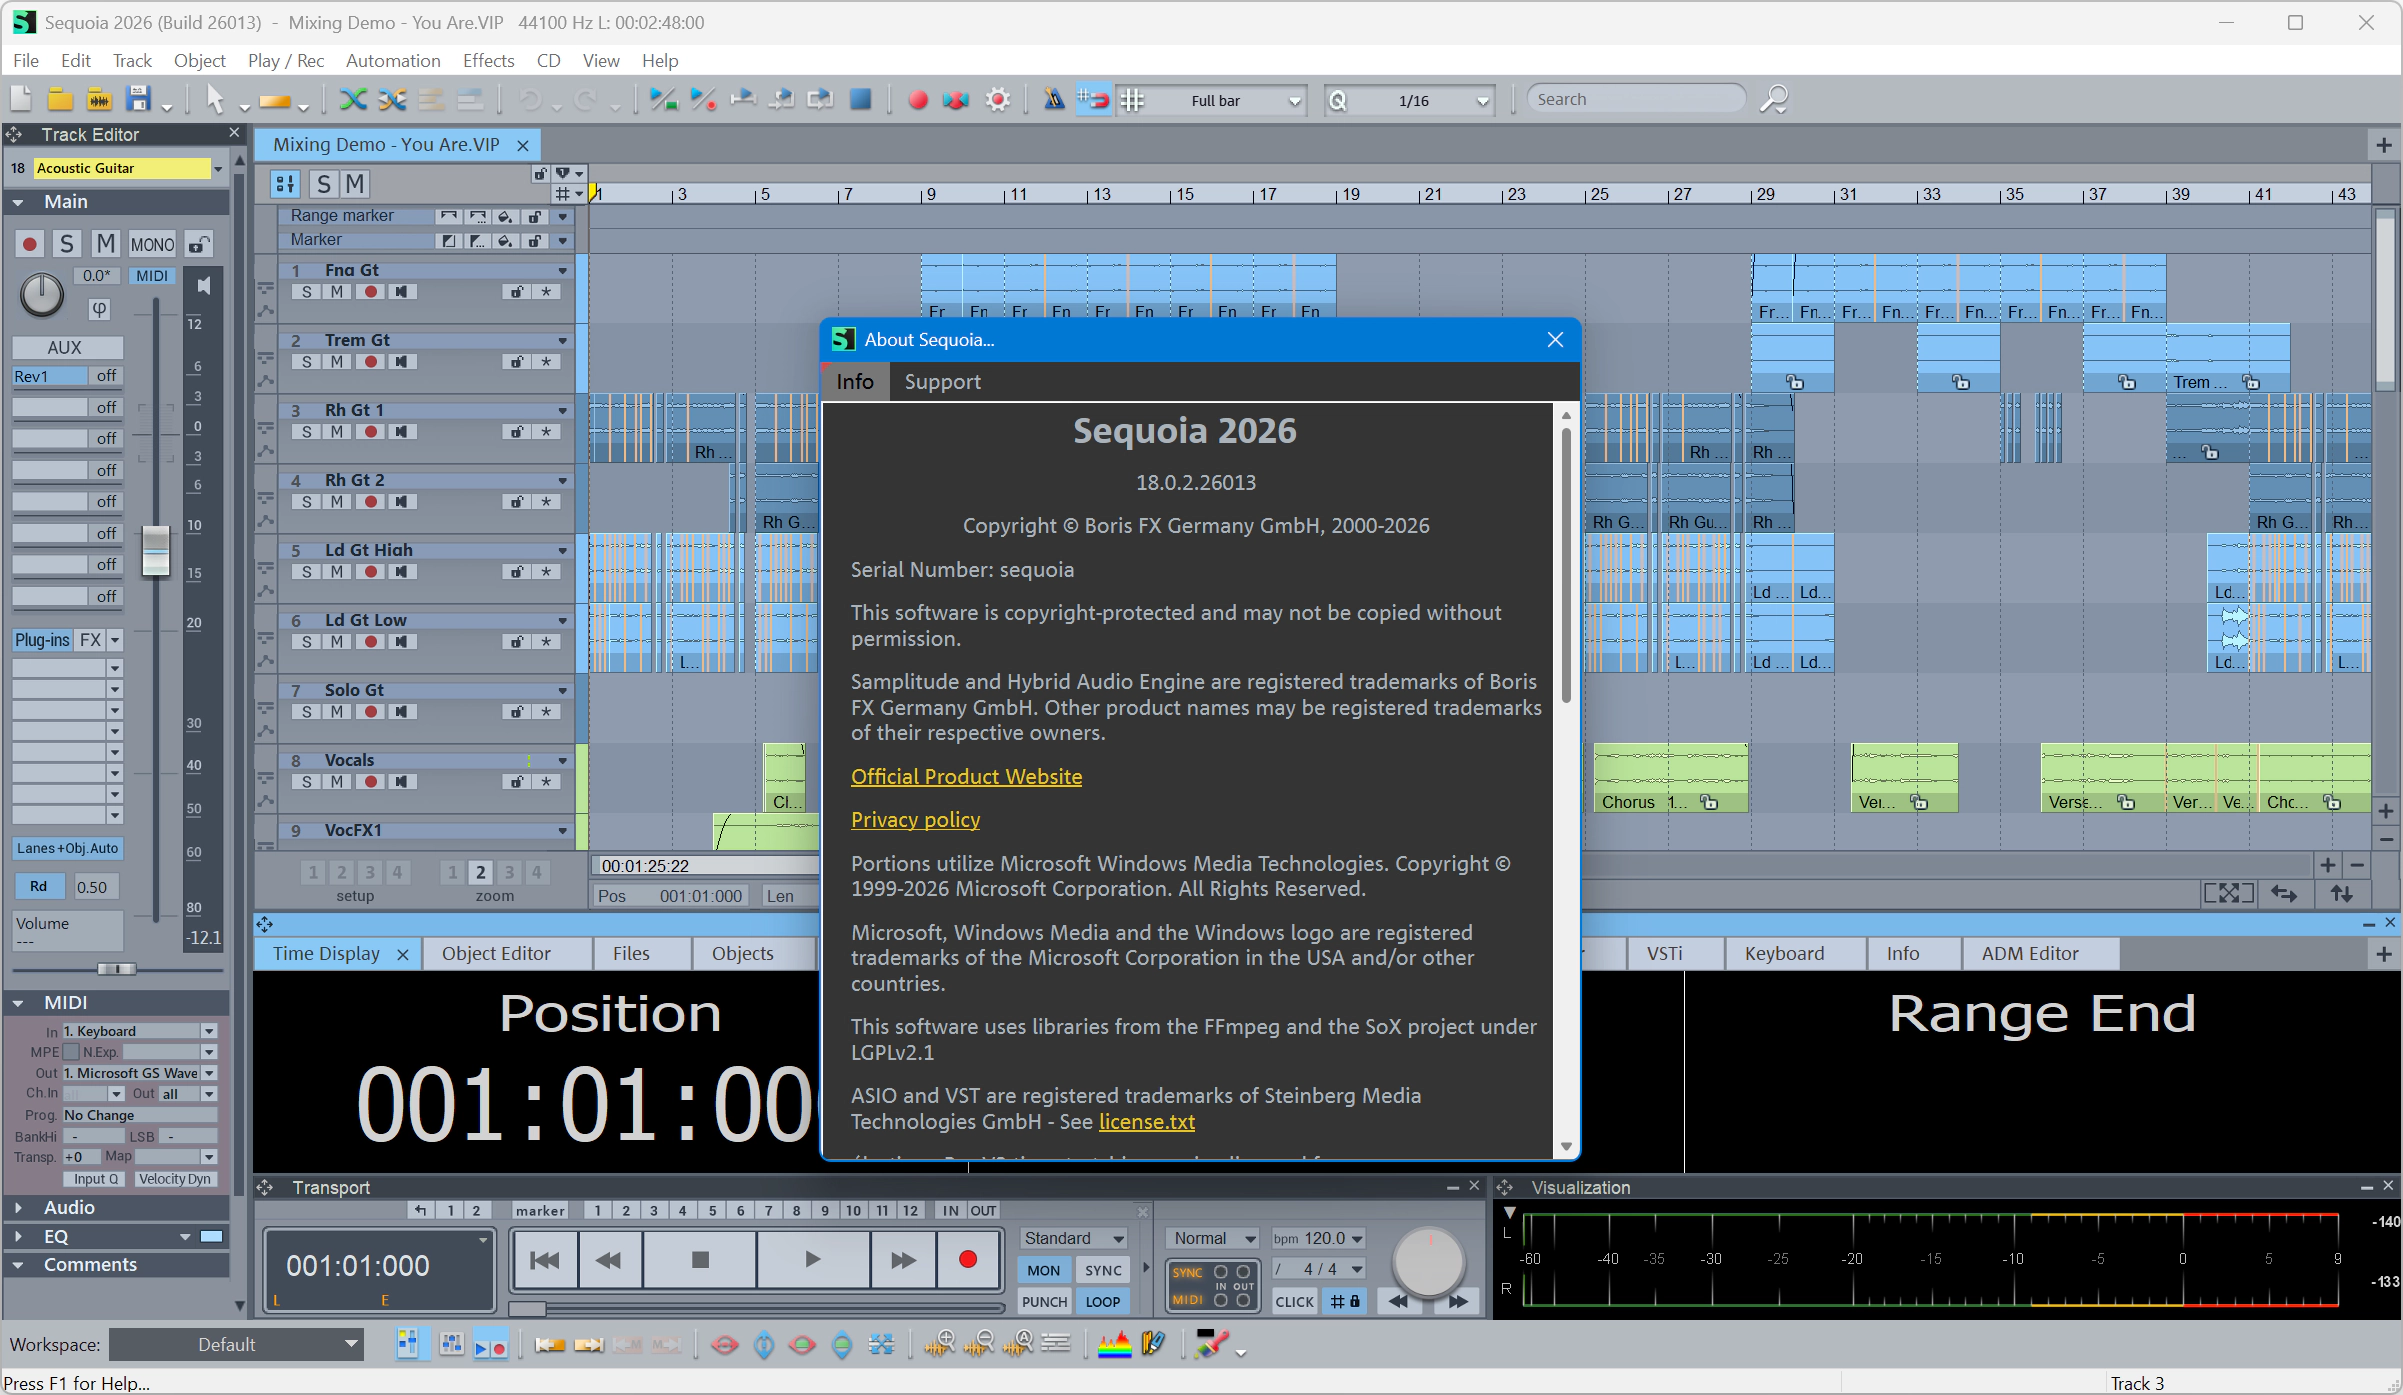Click the Transport position slider handle
The image size is (2403, 1395).
(x=527, y=1308)
